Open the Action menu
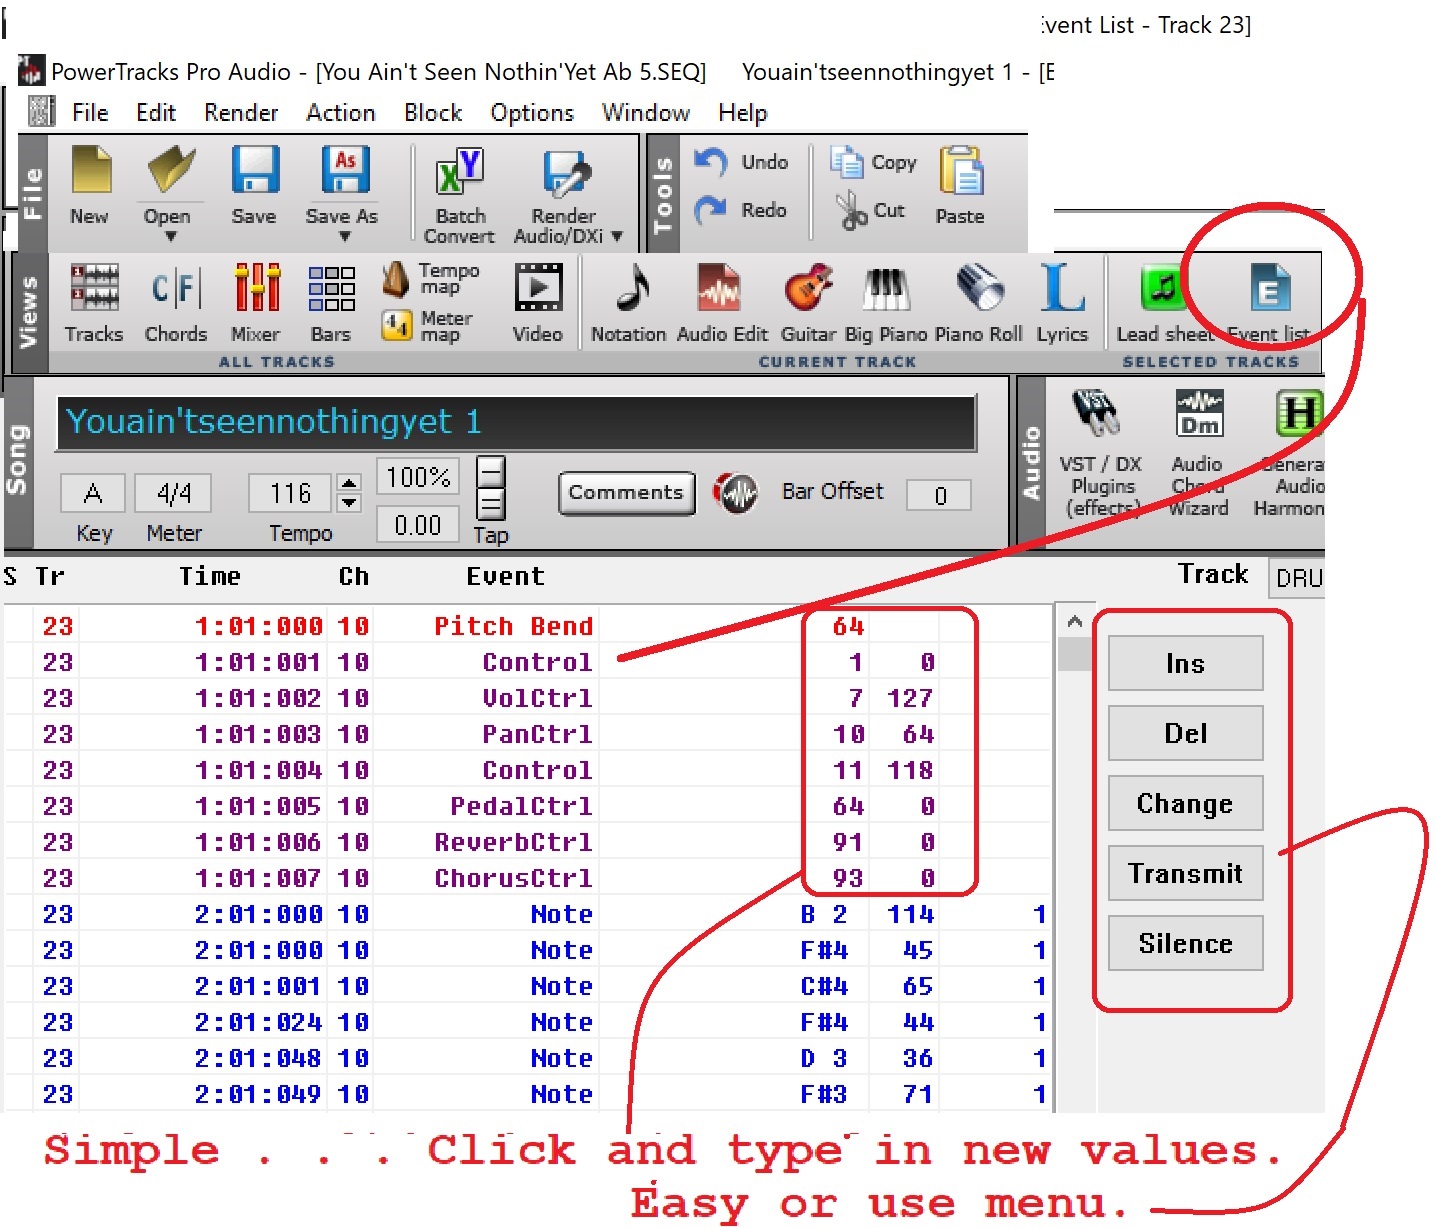This screenshot has height=1228, width=1436. (340, 113)
